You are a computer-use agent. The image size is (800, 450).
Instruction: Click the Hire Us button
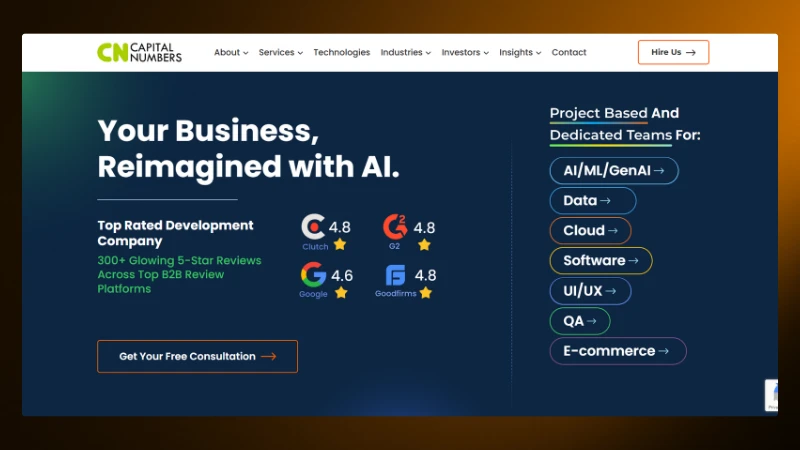pyautogui.click(x=673, y=52)
